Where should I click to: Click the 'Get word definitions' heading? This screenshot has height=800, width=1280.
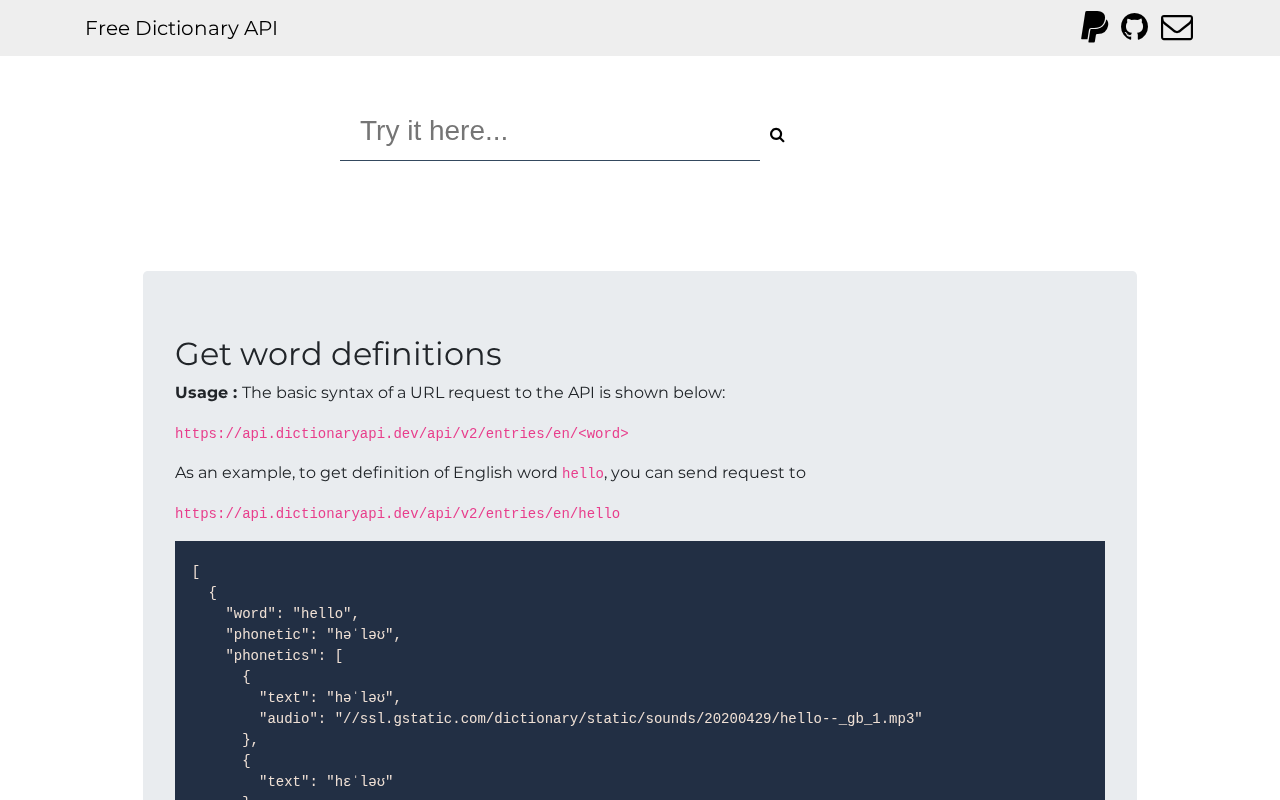338,354
